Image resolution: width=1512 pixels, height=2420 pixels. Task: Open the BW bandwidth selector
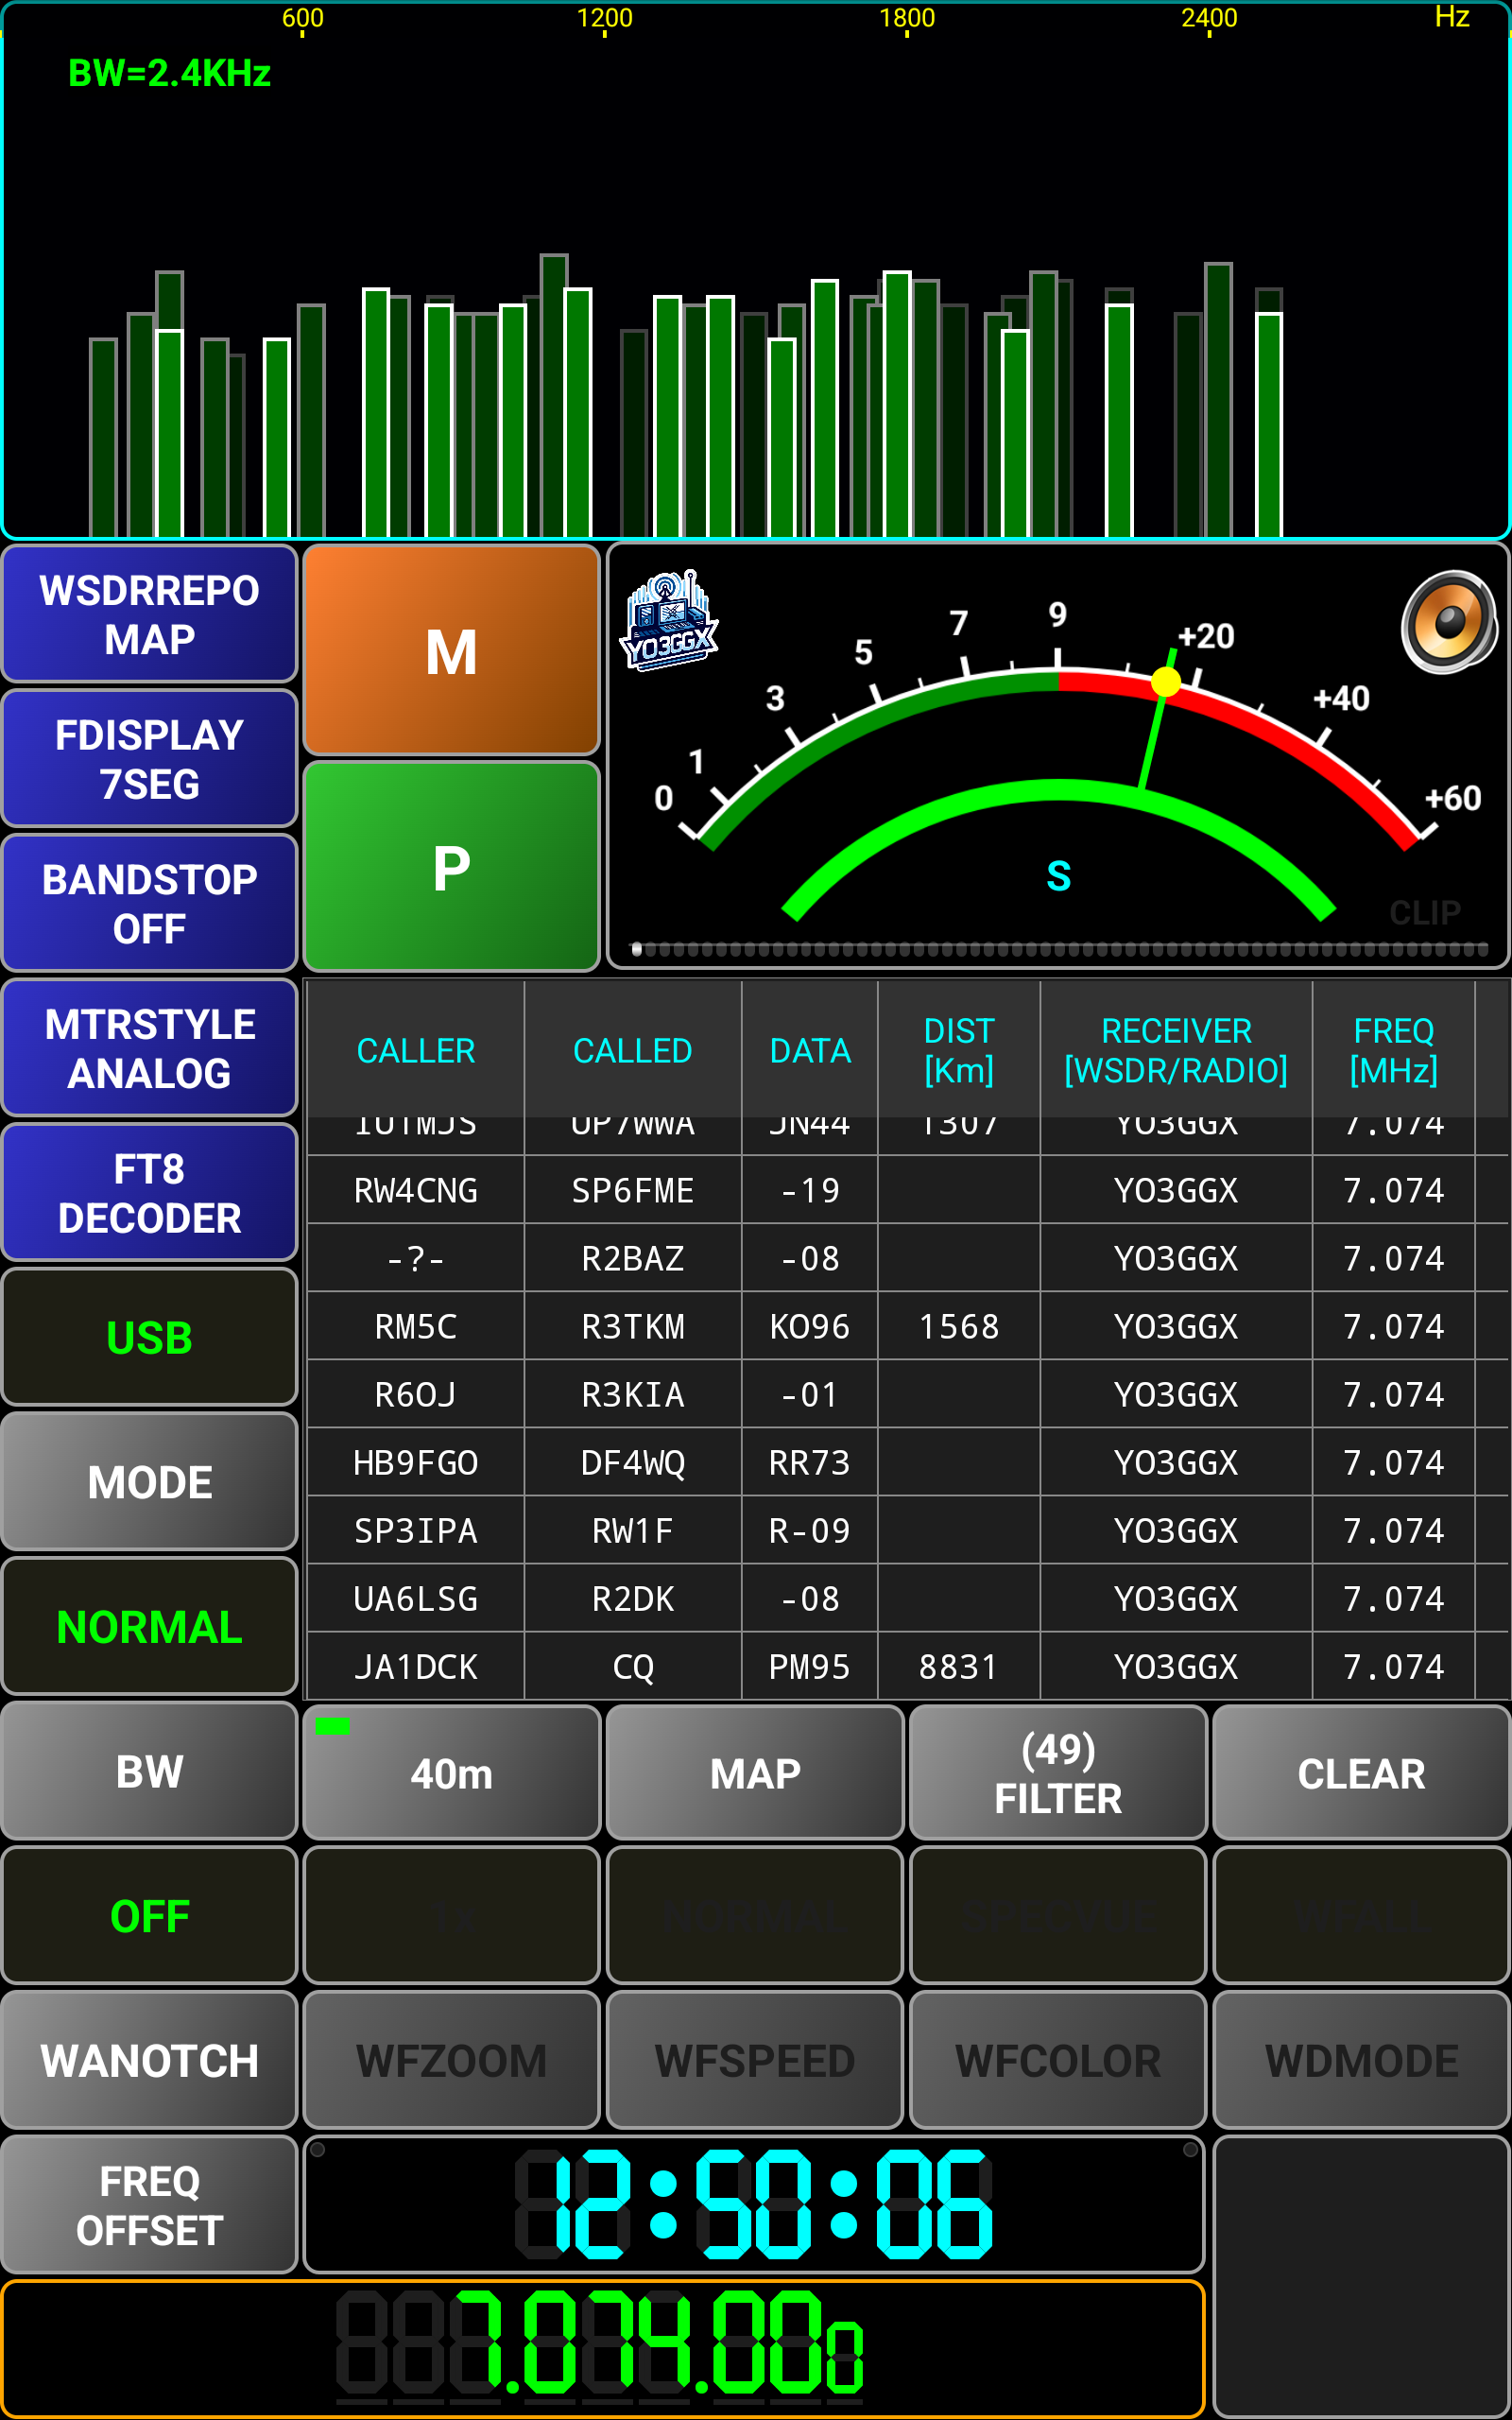click(x=150, y=1772)
